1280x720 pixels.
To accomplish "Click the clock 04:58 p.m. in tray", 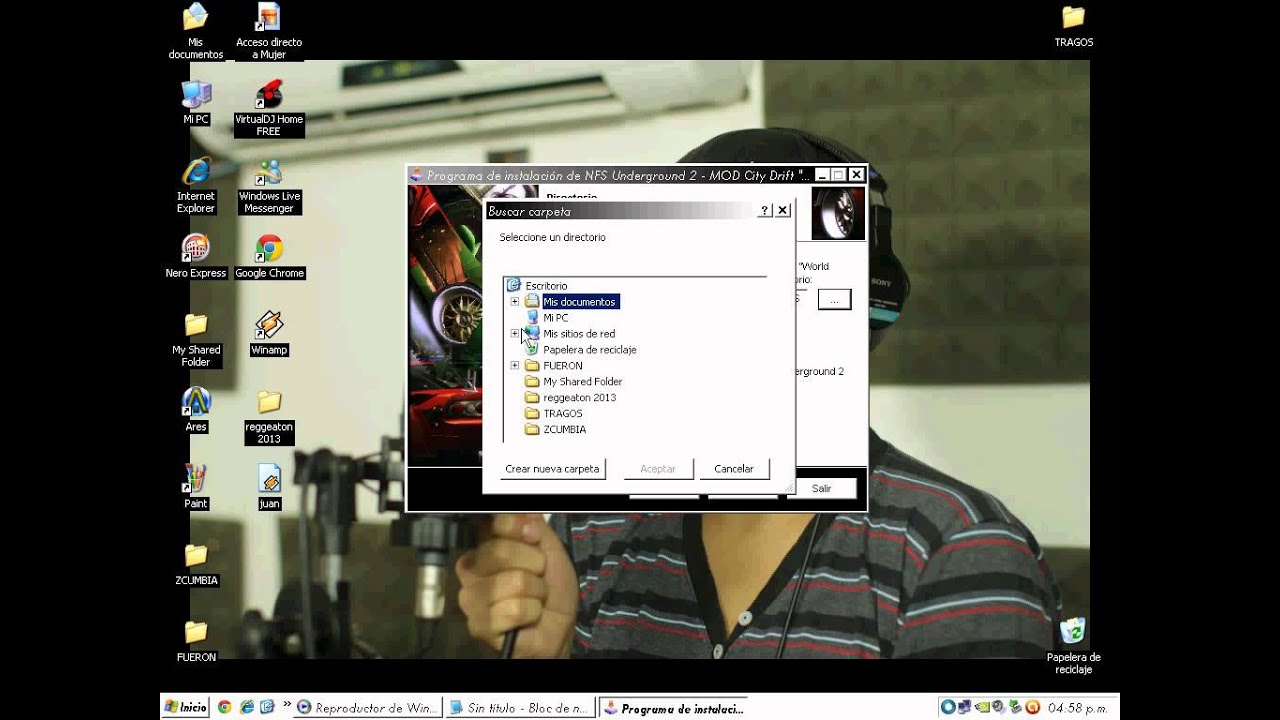I will [1078, 708].
